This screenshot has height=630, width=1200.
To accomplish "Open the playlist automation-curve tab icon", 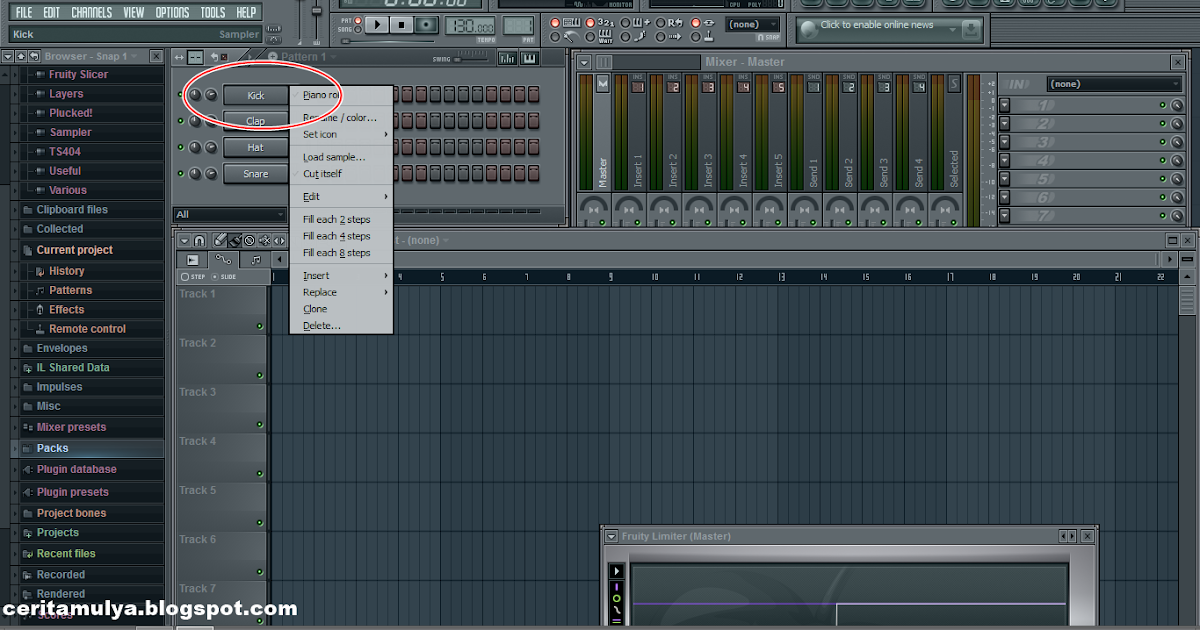I will pyautogui.click(x=223, y=259).
